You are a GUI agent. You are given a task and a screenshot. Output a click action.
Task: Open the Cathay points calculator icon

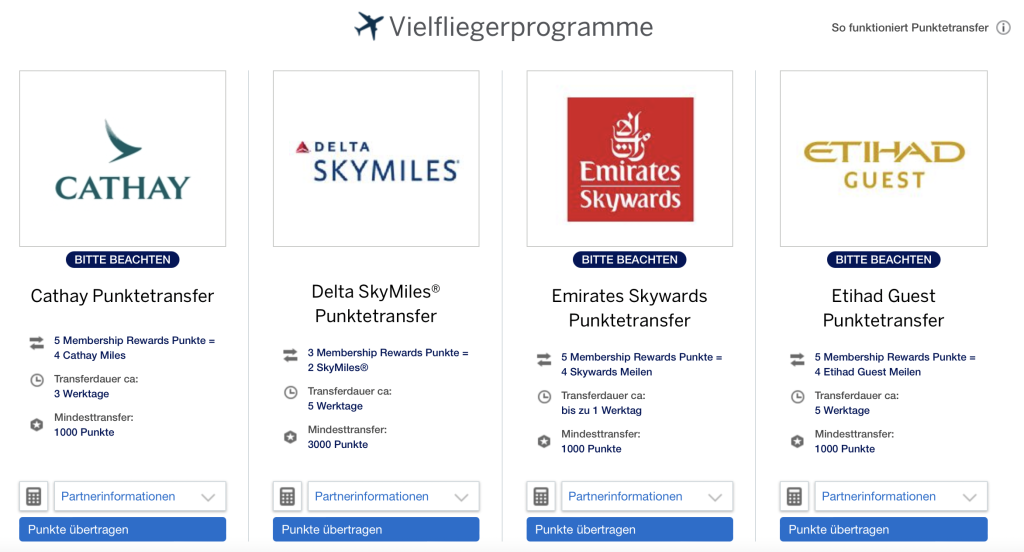click(34, 496)
